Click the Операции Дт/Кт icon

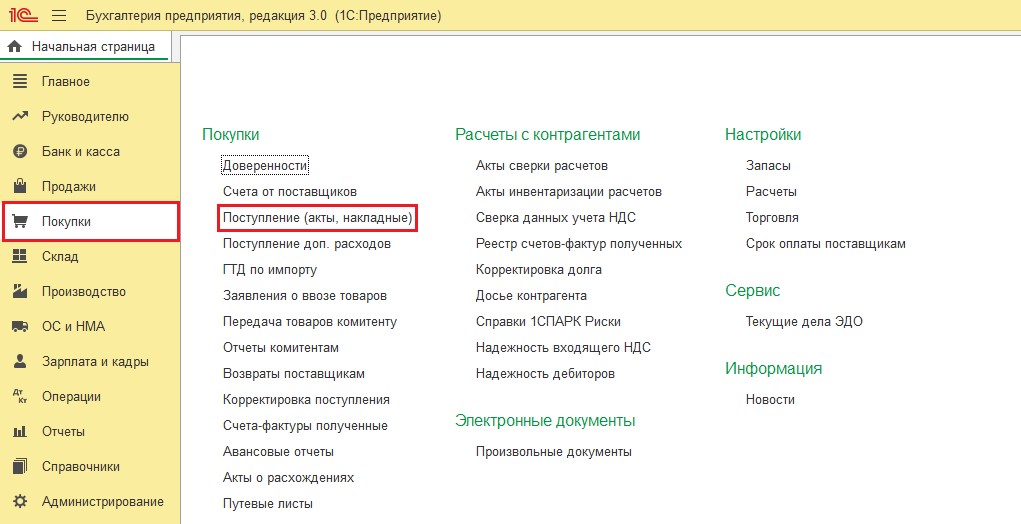click(x=20, y=396)
